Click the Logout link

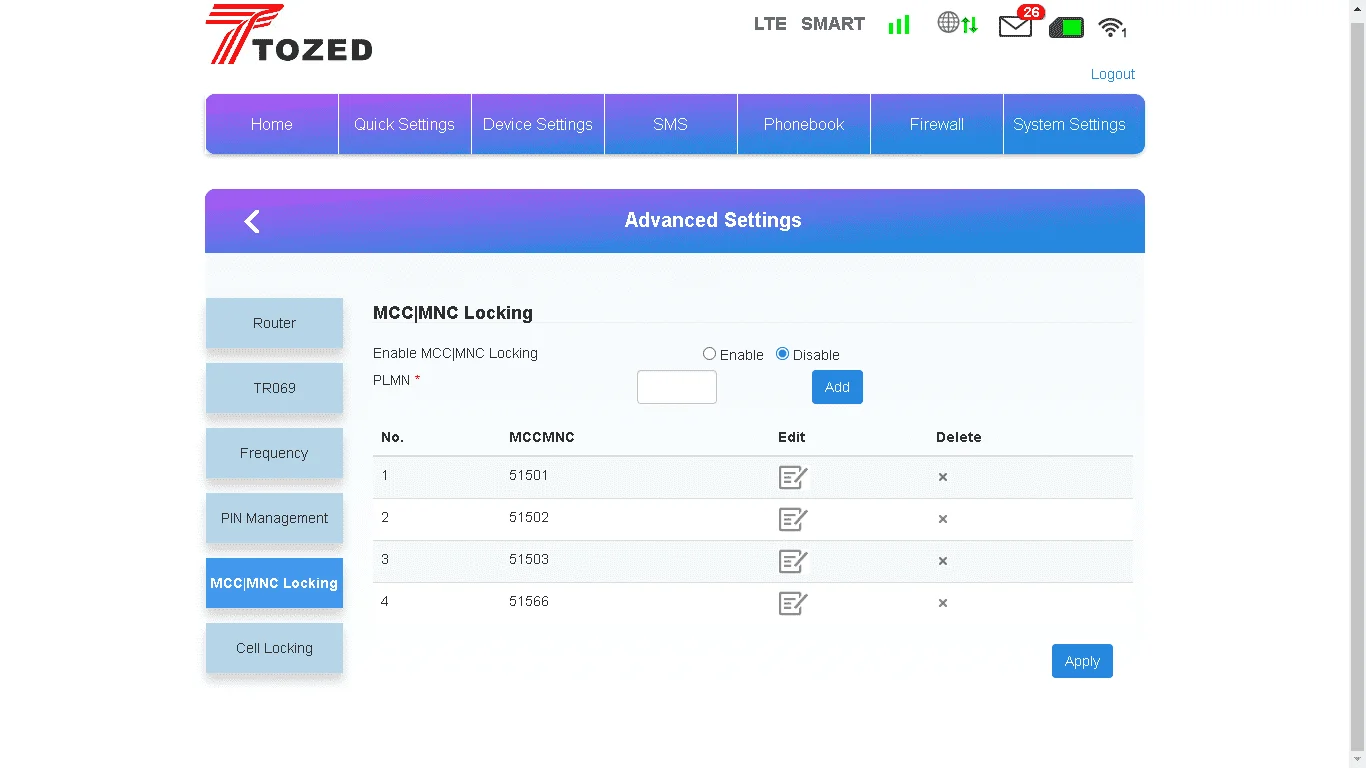tap(1112, 74)
